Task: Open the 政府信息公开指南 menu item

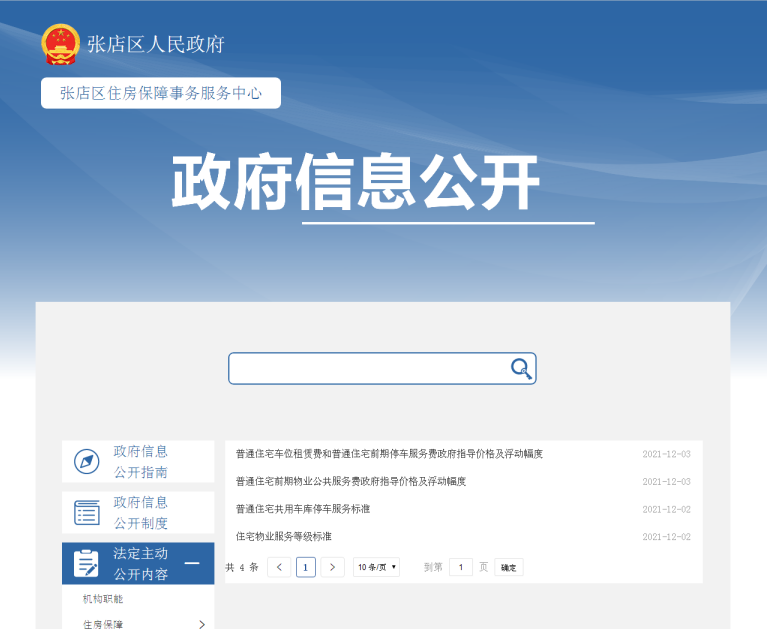Action: pos(140,462)
